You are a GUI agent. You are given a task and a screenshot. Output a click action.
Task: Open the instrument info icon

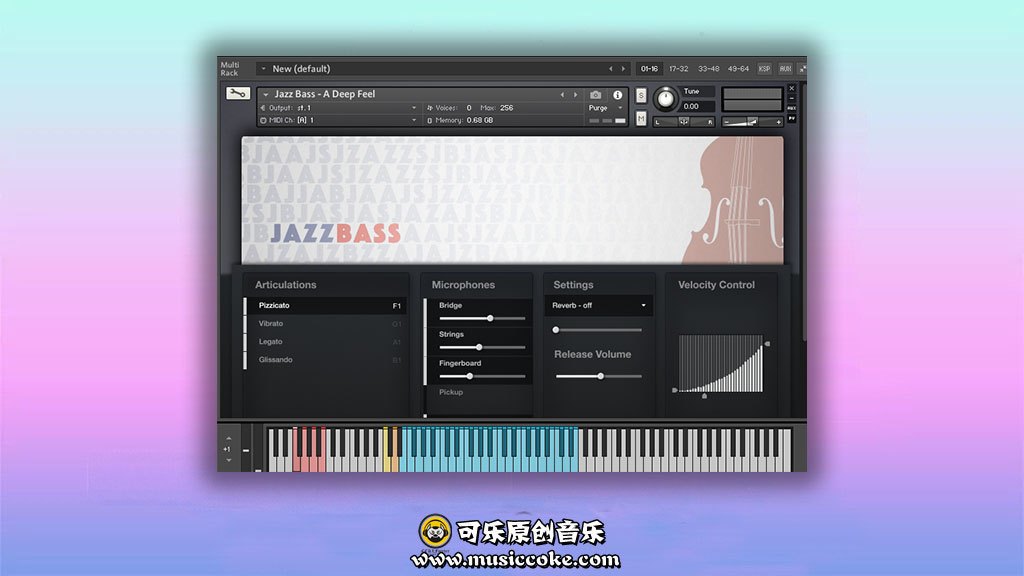tap(617, 95)
